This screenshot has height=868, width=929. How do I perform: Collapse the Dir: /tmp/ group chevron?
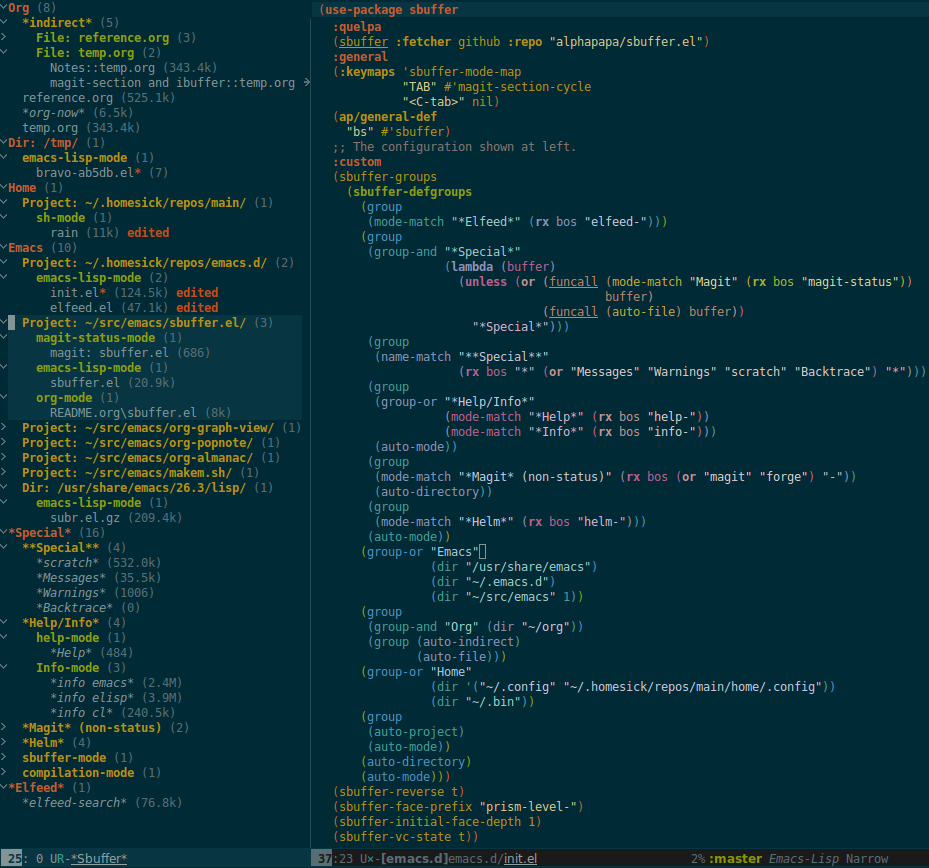point(4,142)
